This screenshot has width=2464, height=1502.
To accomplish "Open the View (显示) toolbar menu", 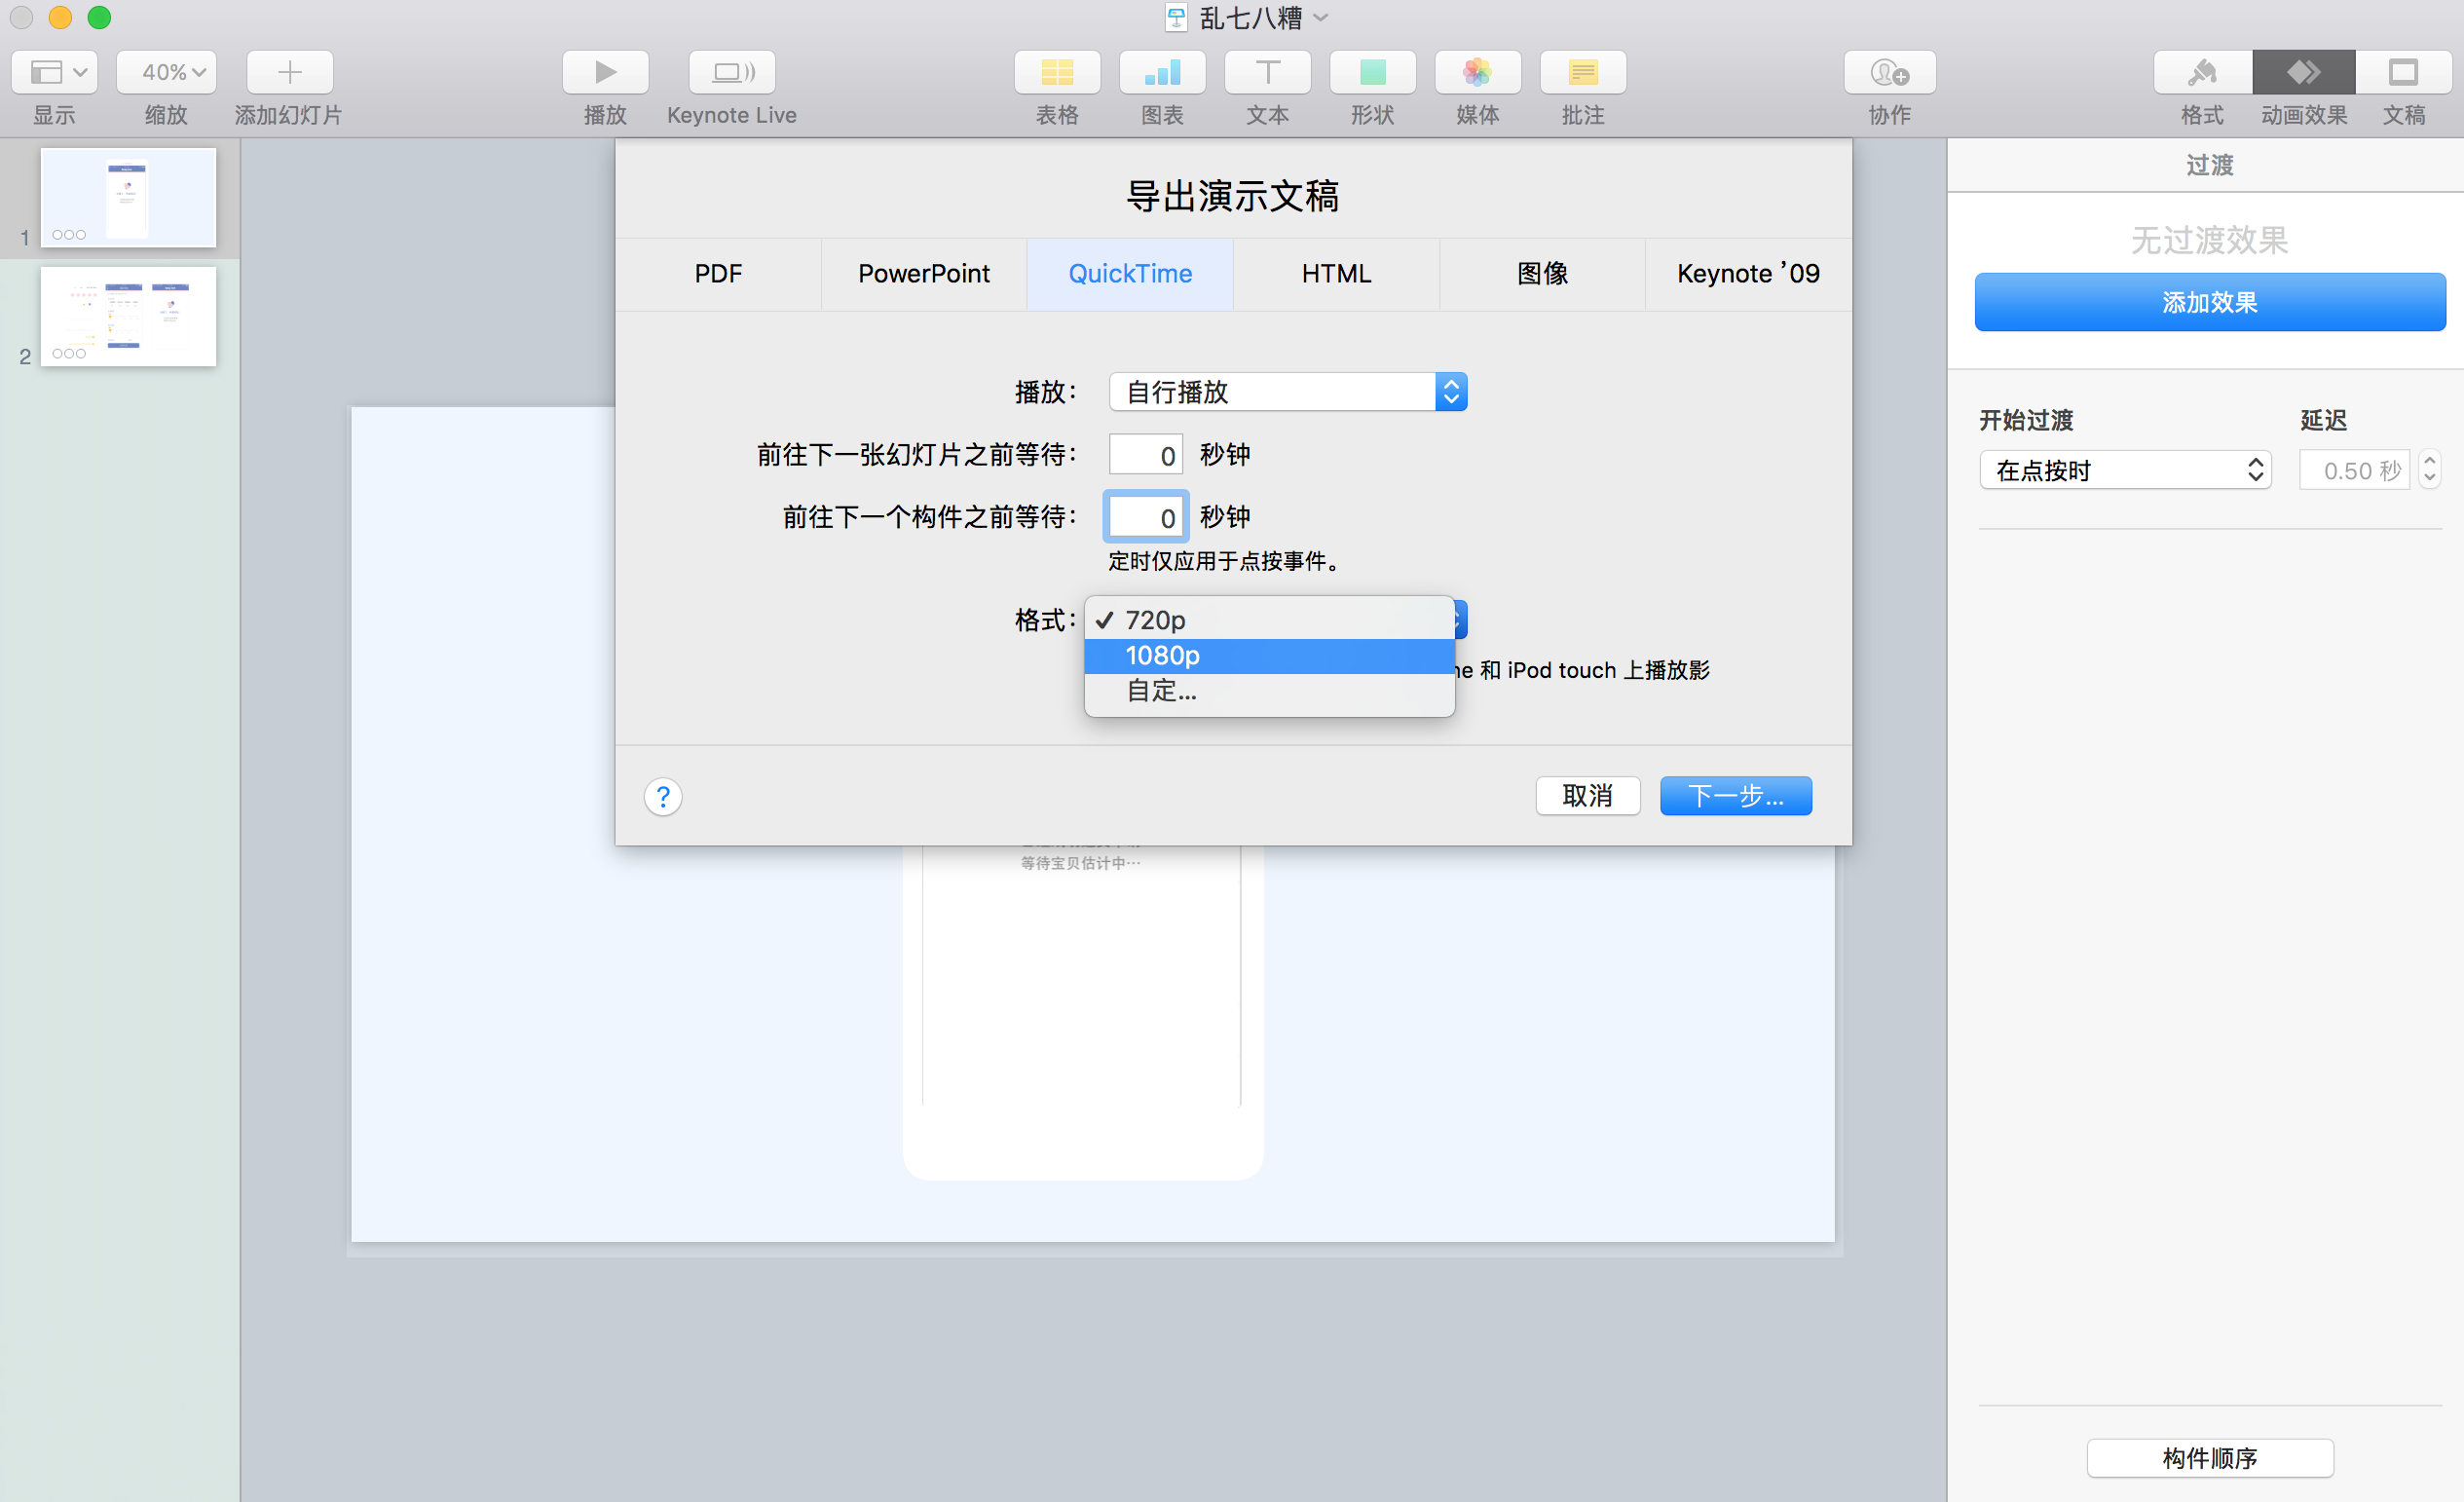I will (x=55, y=72).
